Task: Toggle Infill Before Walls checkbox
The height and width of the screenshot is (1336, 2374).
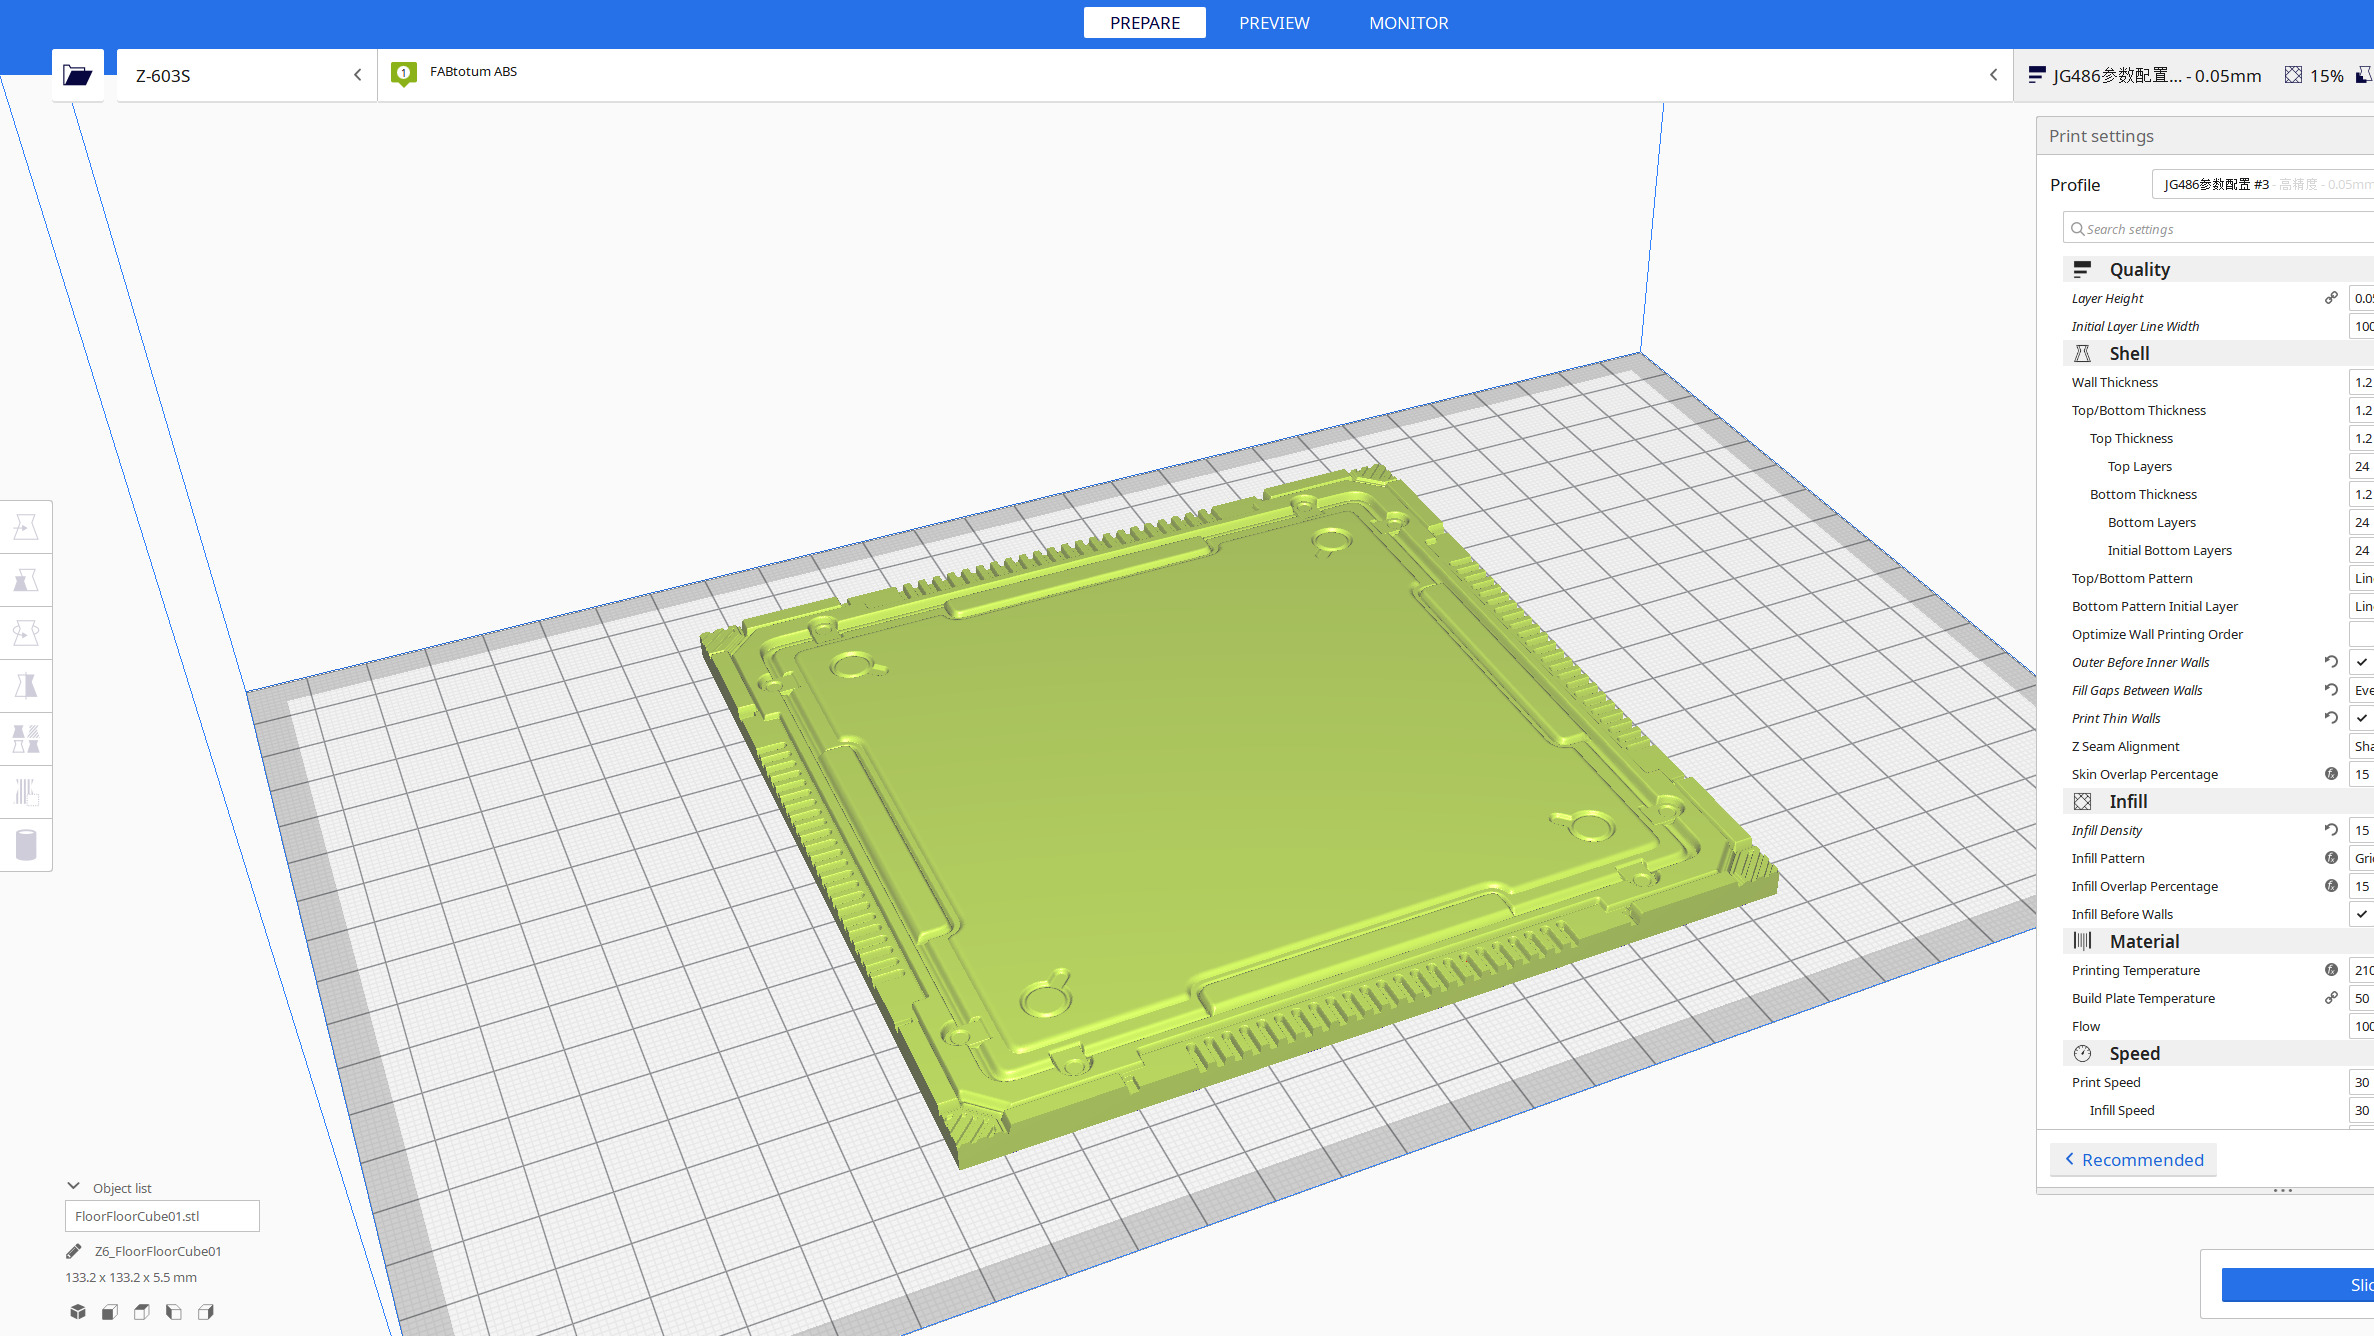Action: (2362, 914)
